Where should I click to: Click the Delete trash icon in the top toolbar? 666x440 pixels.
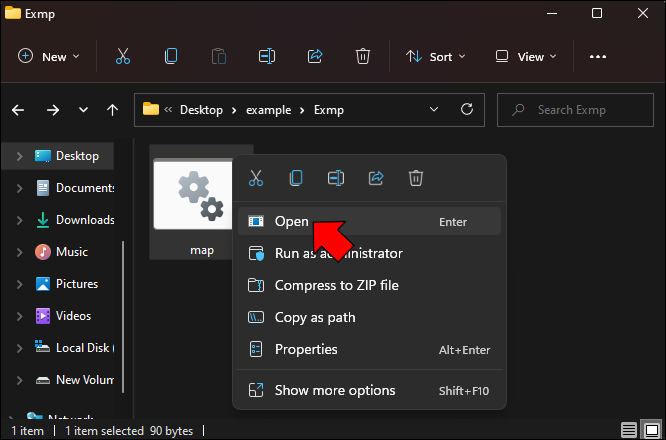click(x=364, y=57)
